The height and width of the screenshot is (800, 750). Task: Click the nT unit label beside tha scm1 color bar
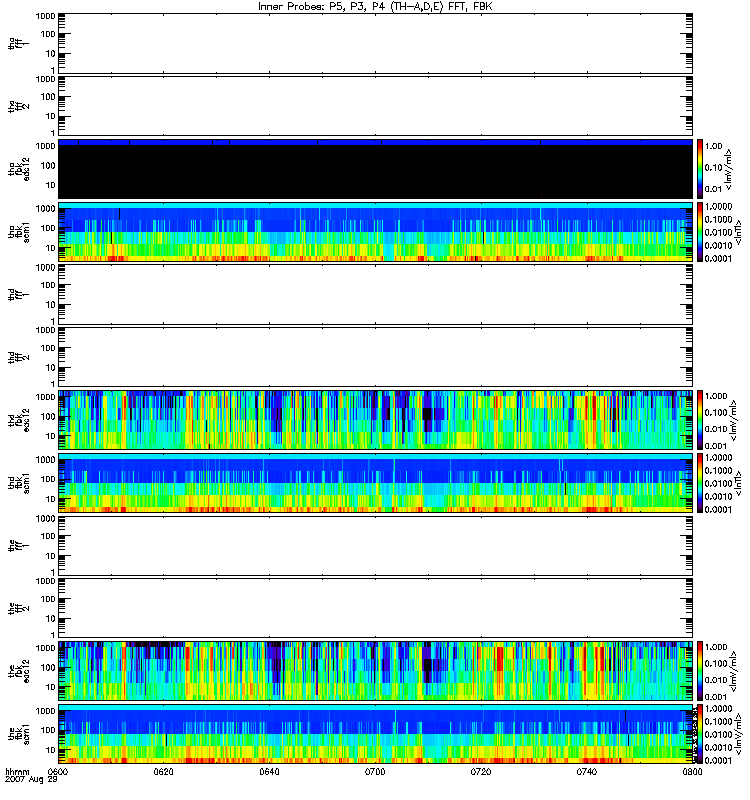[738, 232]
